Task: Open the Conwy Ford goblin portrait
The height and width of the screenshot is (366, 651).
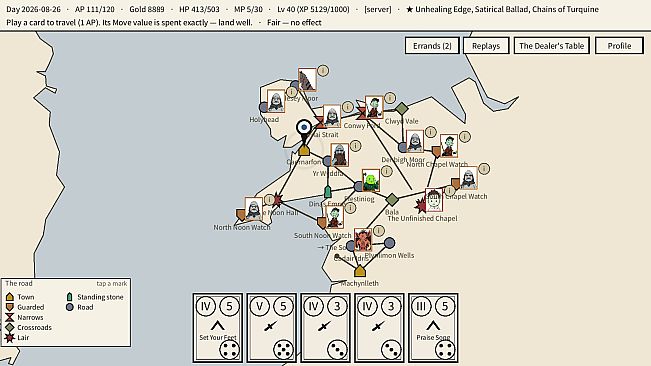Action: point(374,107)
